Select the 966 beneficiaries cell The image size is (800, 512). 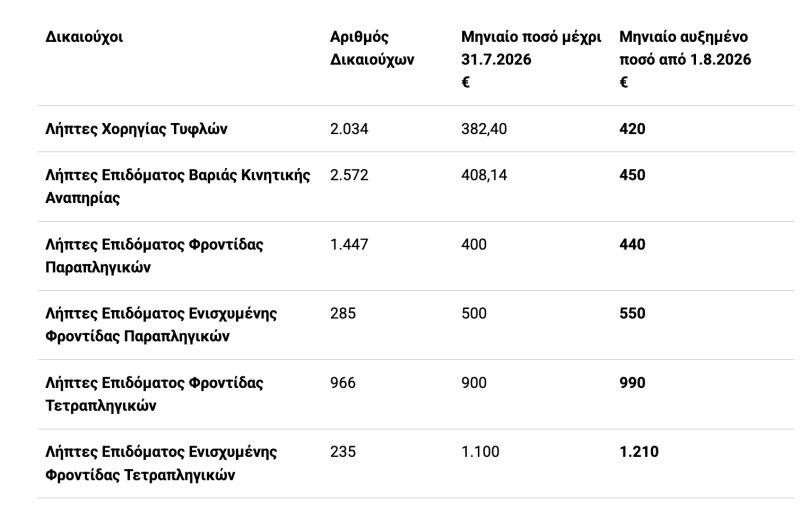point(343,382)
